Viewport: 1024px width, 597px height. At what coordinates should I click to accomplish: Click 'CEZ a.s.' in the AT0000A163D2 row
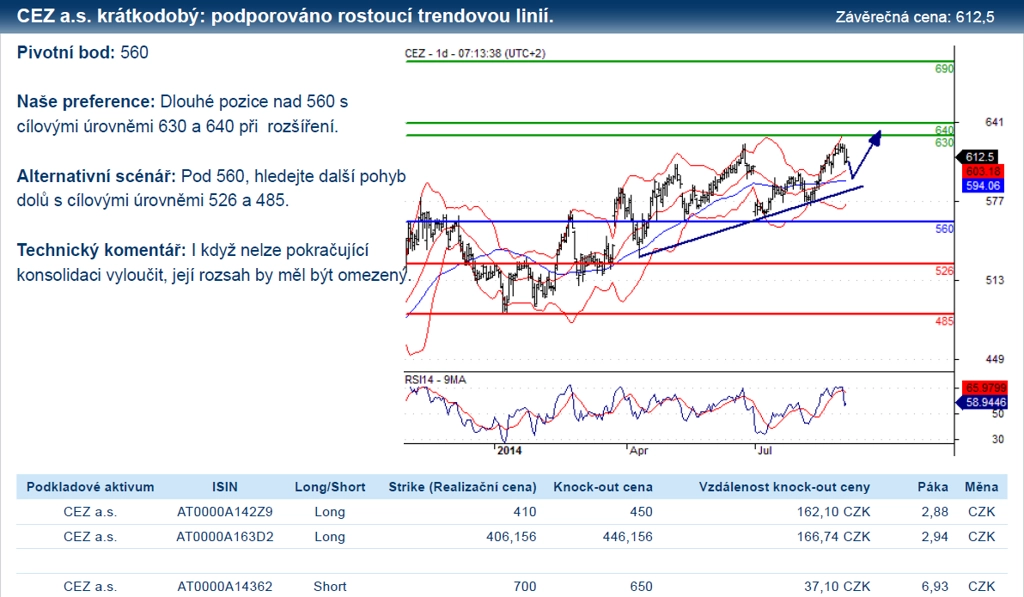(90, 536)
